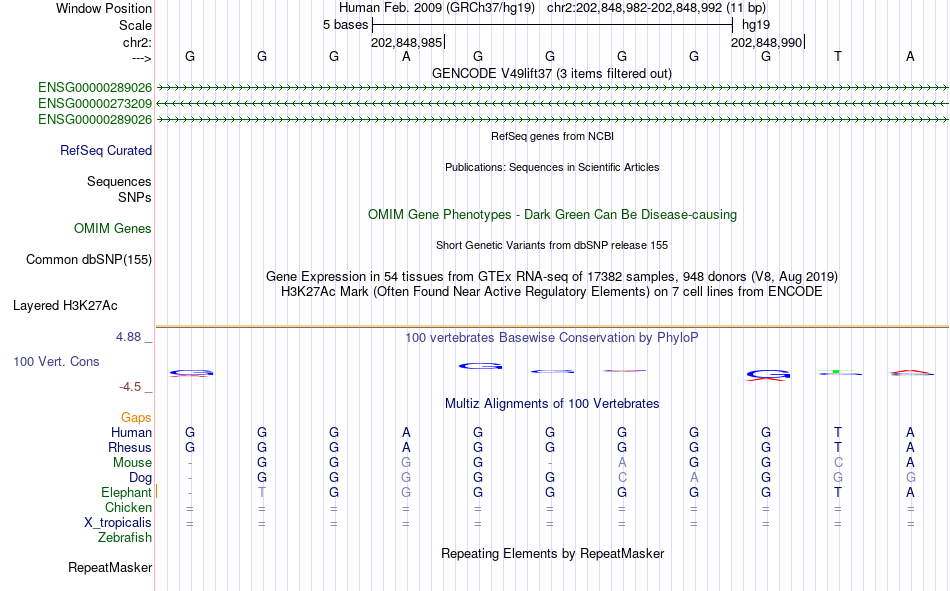
Task: Select the Dog species label
Action: (x=140, y=478)
